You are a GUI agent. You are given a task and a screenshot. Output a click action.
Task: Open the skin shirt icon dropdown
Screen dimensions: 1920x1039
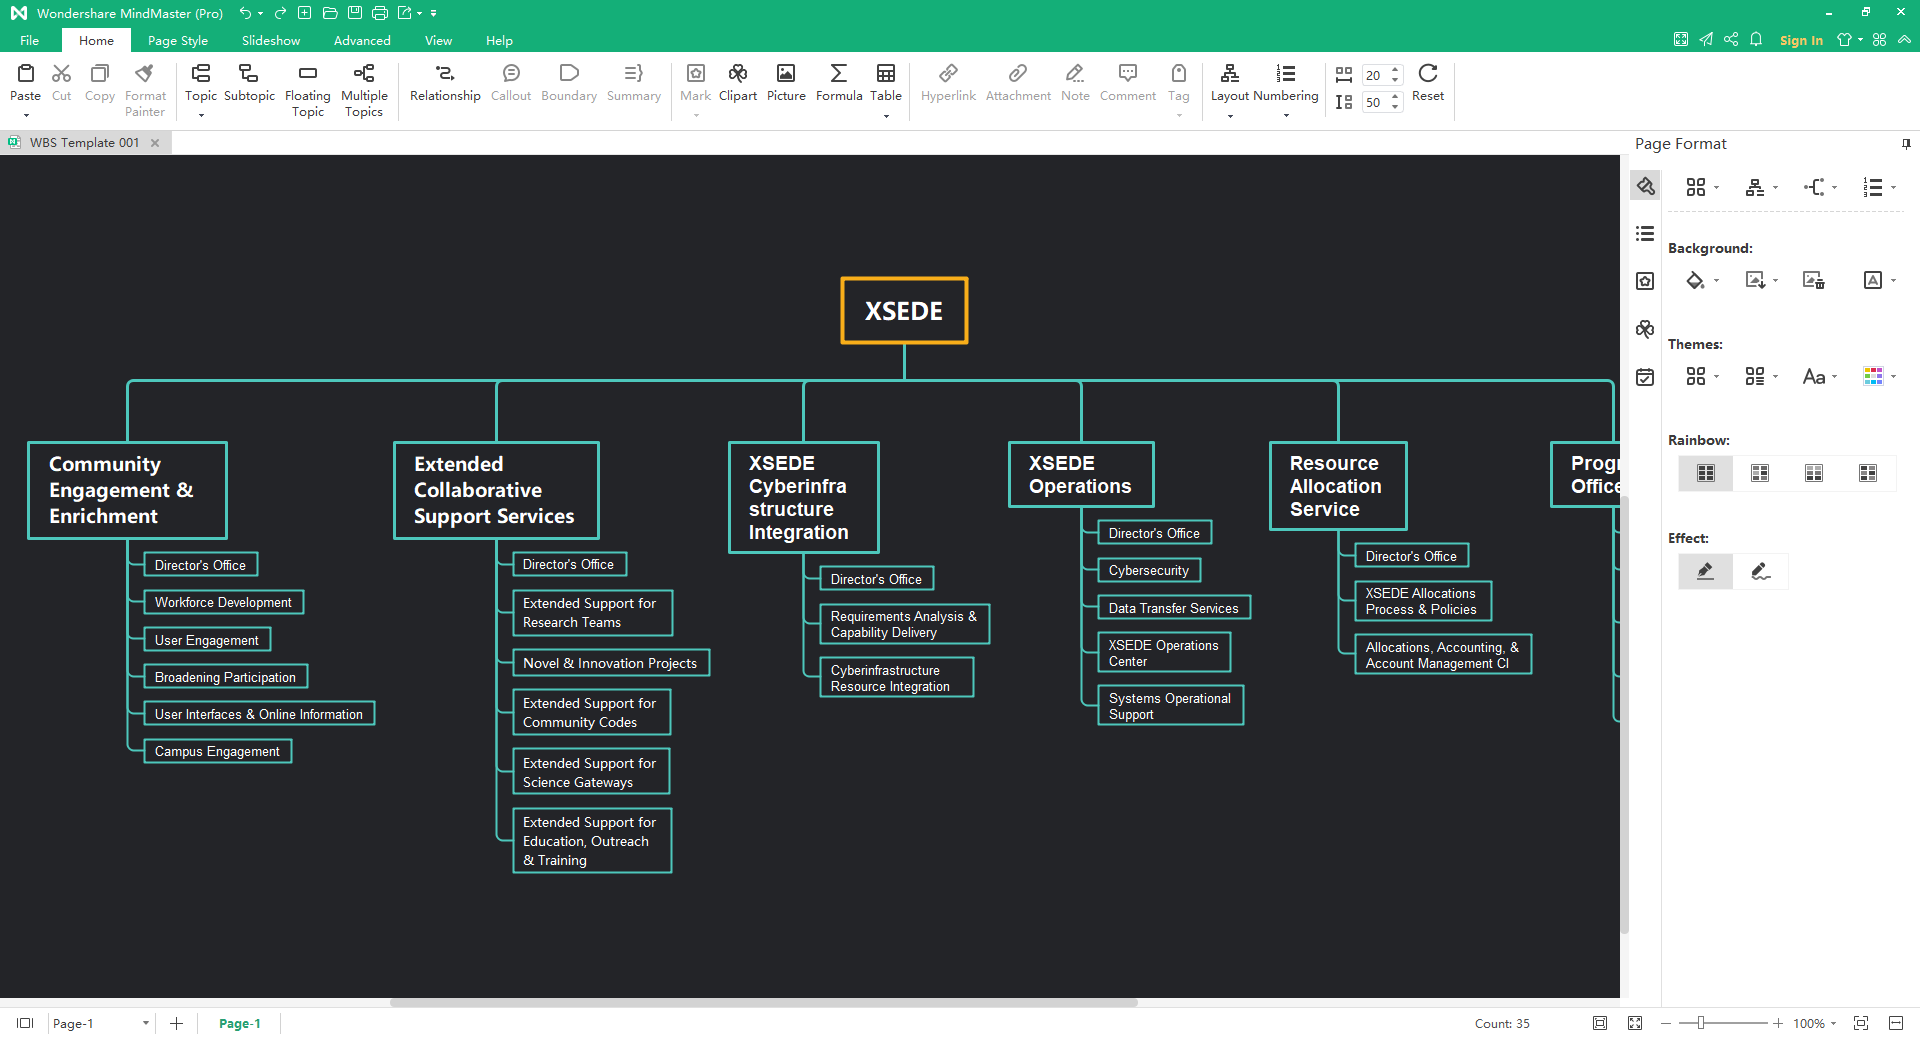(1850, 40)
